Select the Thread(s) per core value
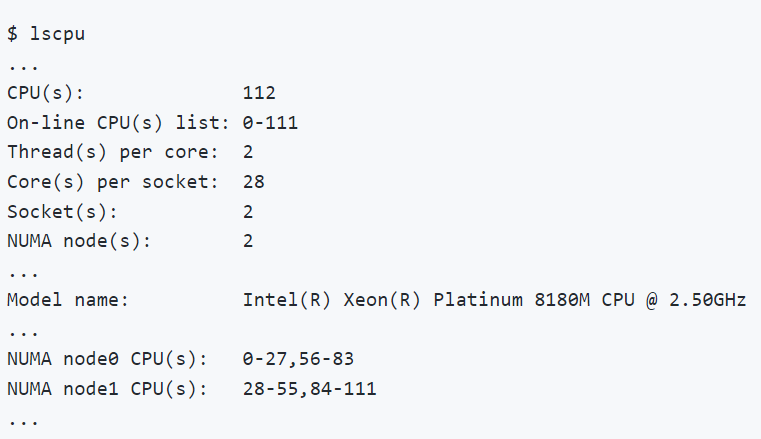This screenshot has height=439, width=761. 248,152
